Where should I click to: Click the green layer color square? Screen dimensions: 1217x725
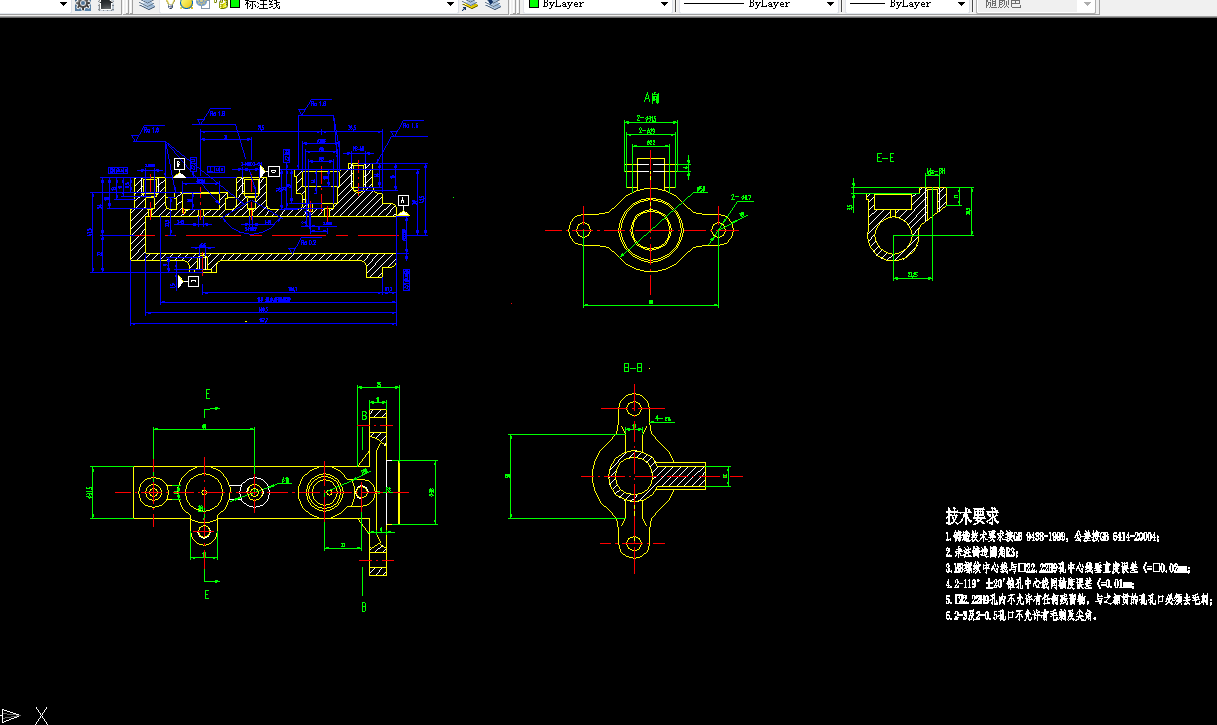pos(235,4)
